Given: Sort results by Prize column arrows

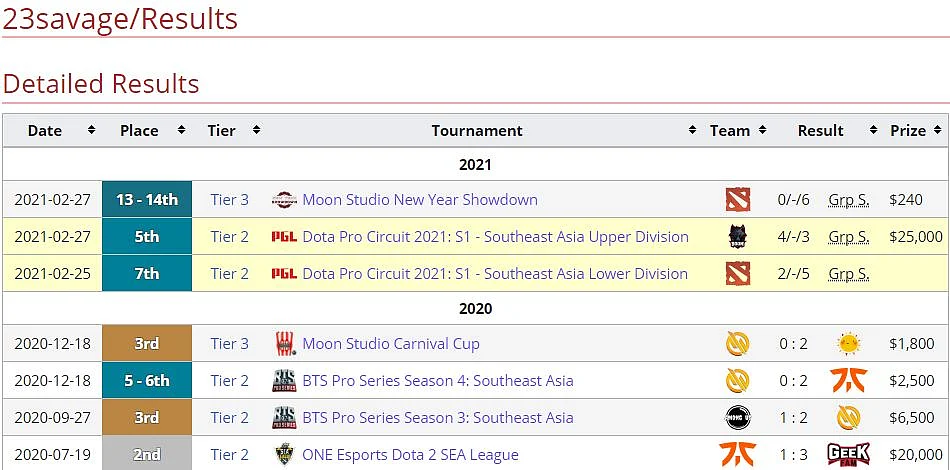Looking at the screenshot, I should tap(937, 130).
